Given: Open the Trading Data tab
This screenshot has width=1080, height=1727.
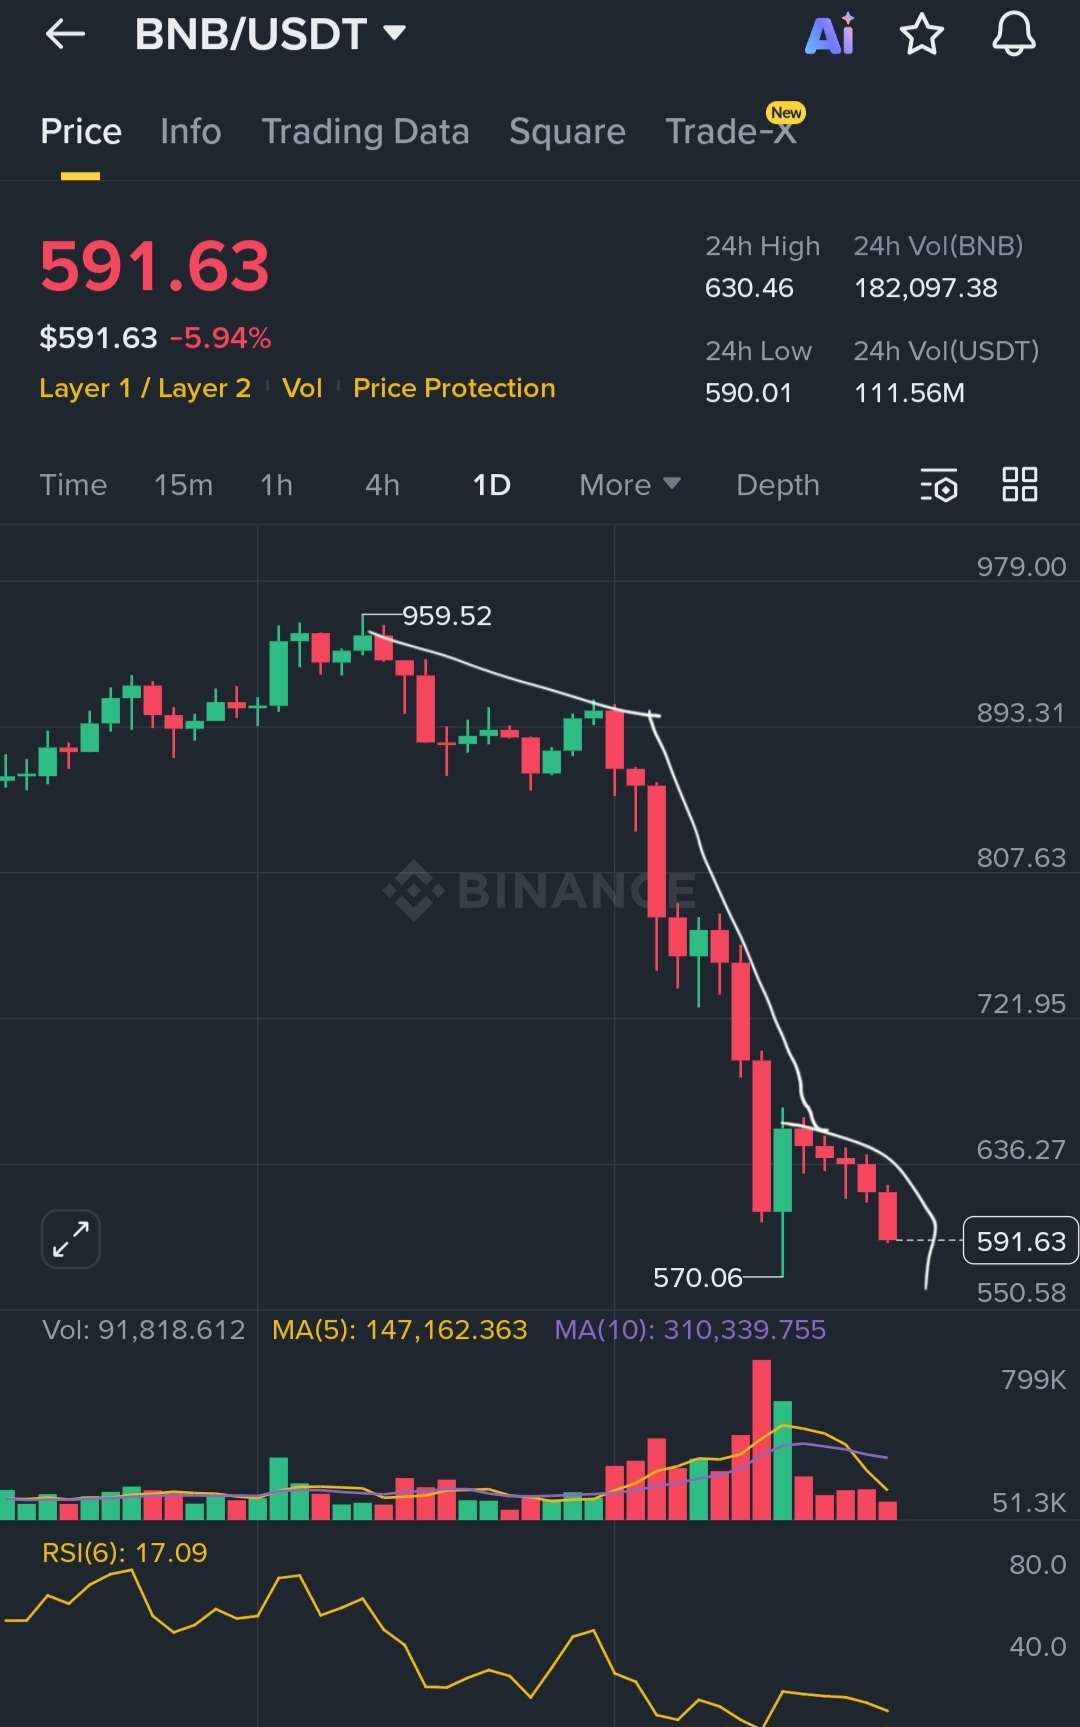Looking at the screenshot, I should click(x=365, y=132).
